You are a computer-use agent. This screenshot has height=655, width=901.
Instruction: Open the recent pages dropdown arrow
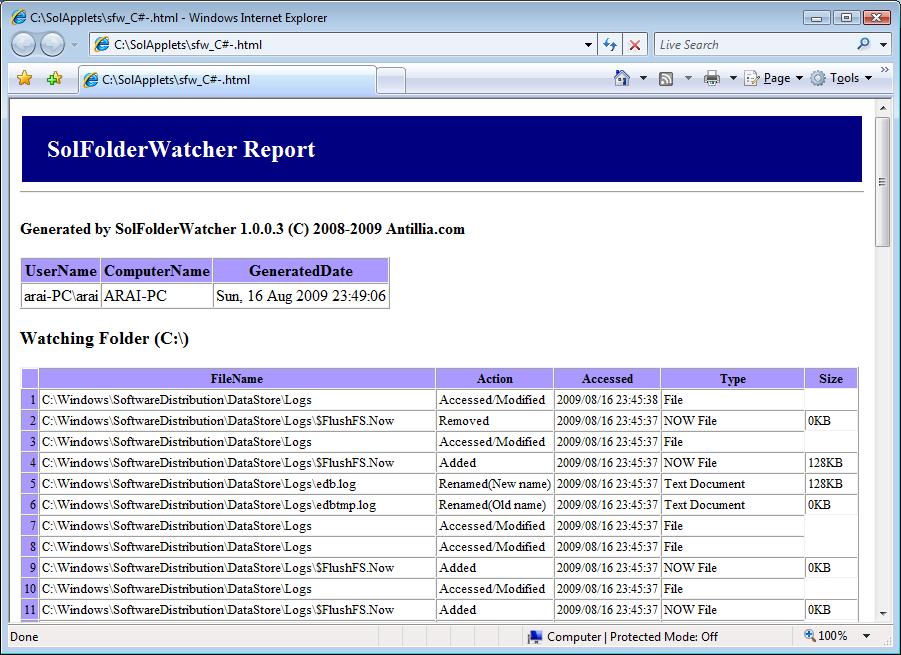[x=74, y=44]
